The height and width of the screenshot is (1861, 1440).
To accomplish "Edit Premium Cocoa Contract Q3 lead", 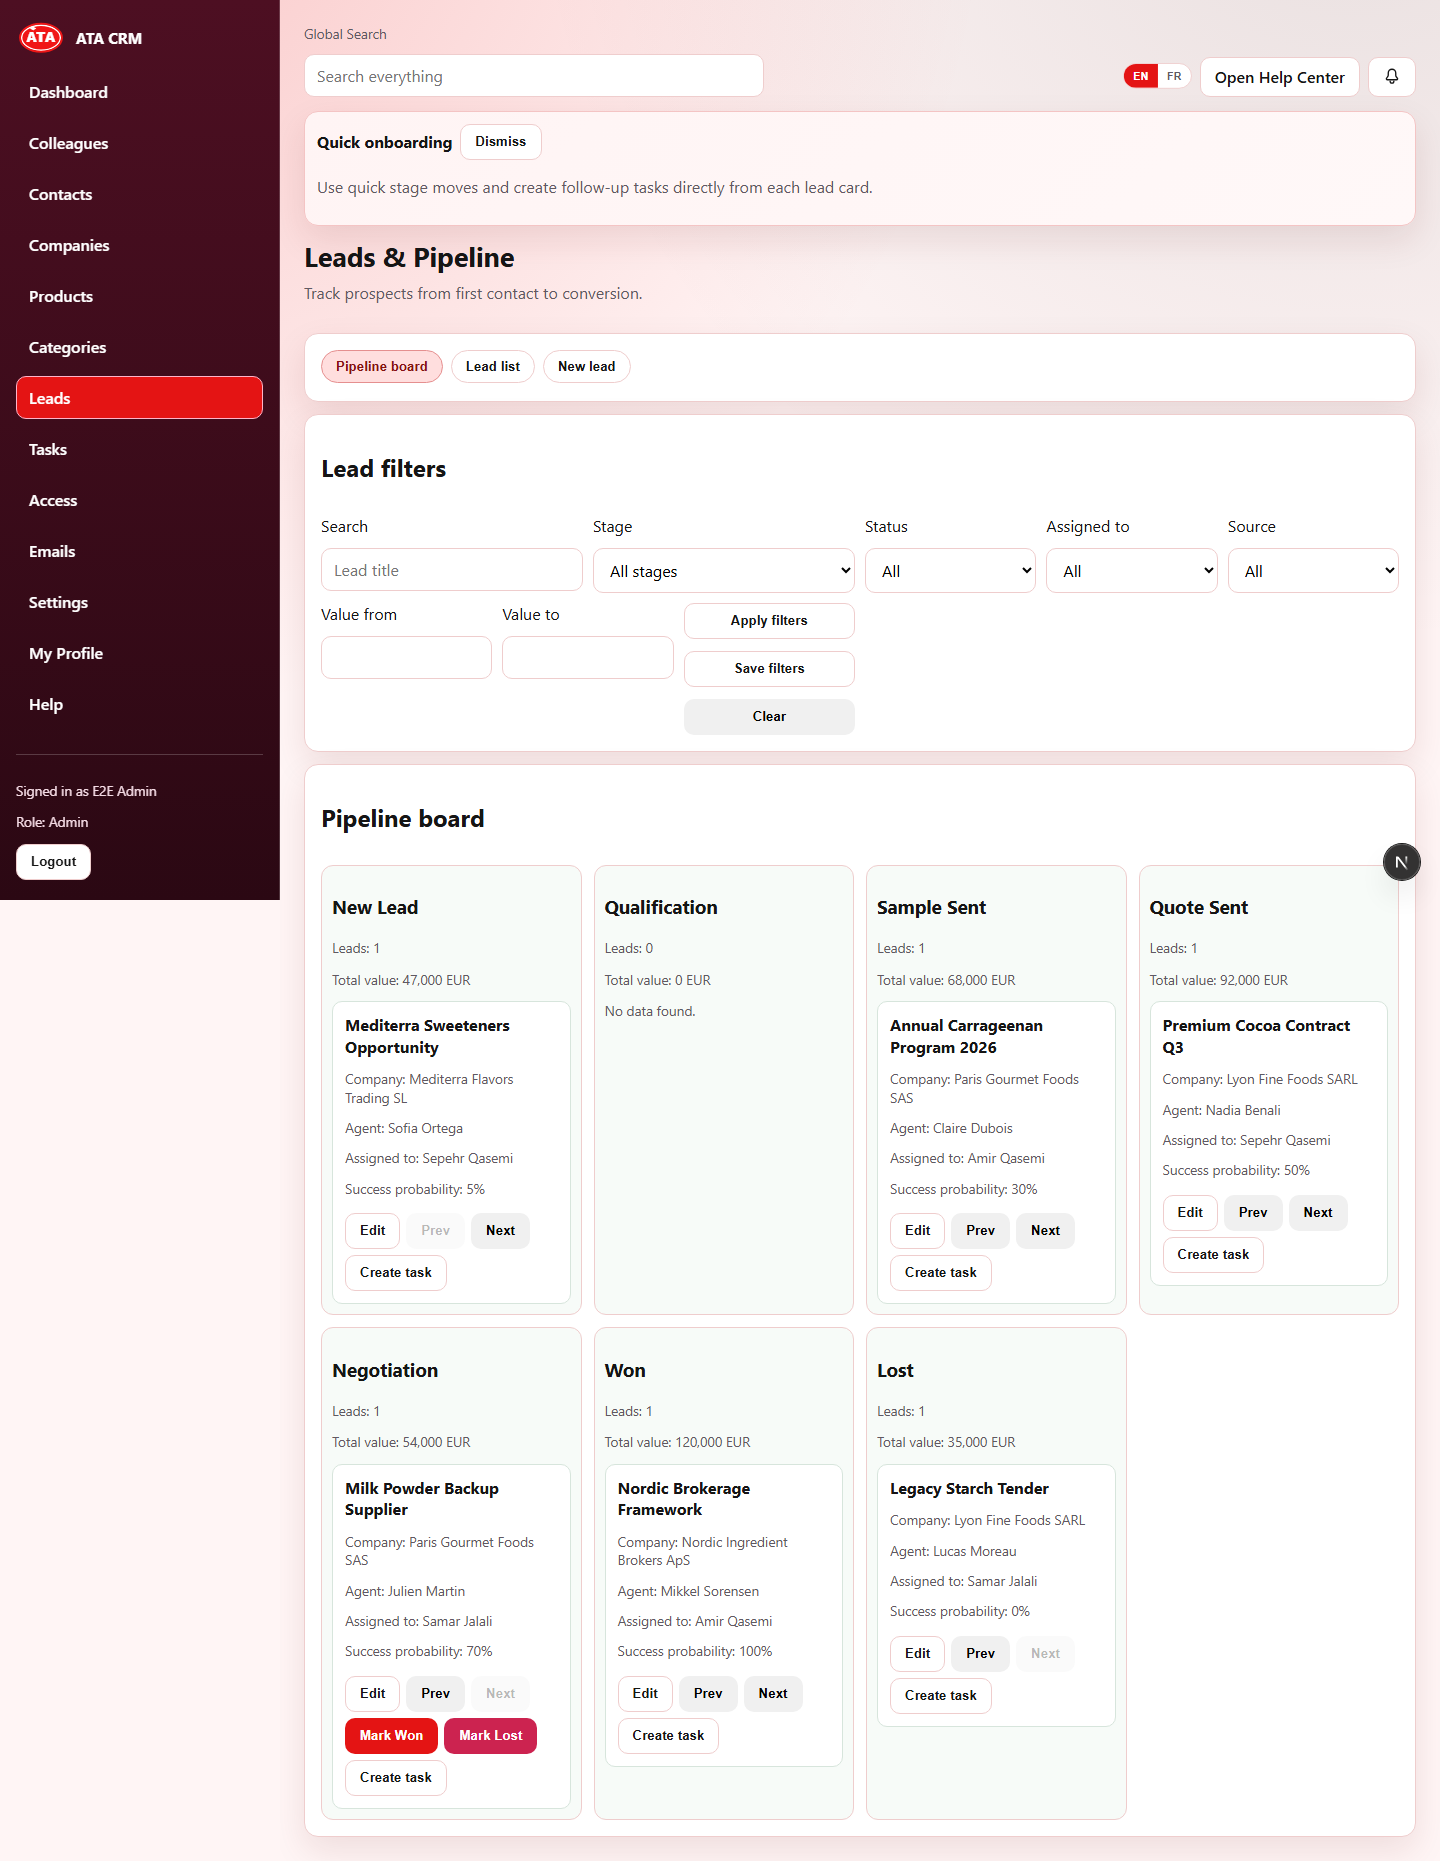I will (1190, 1213).
